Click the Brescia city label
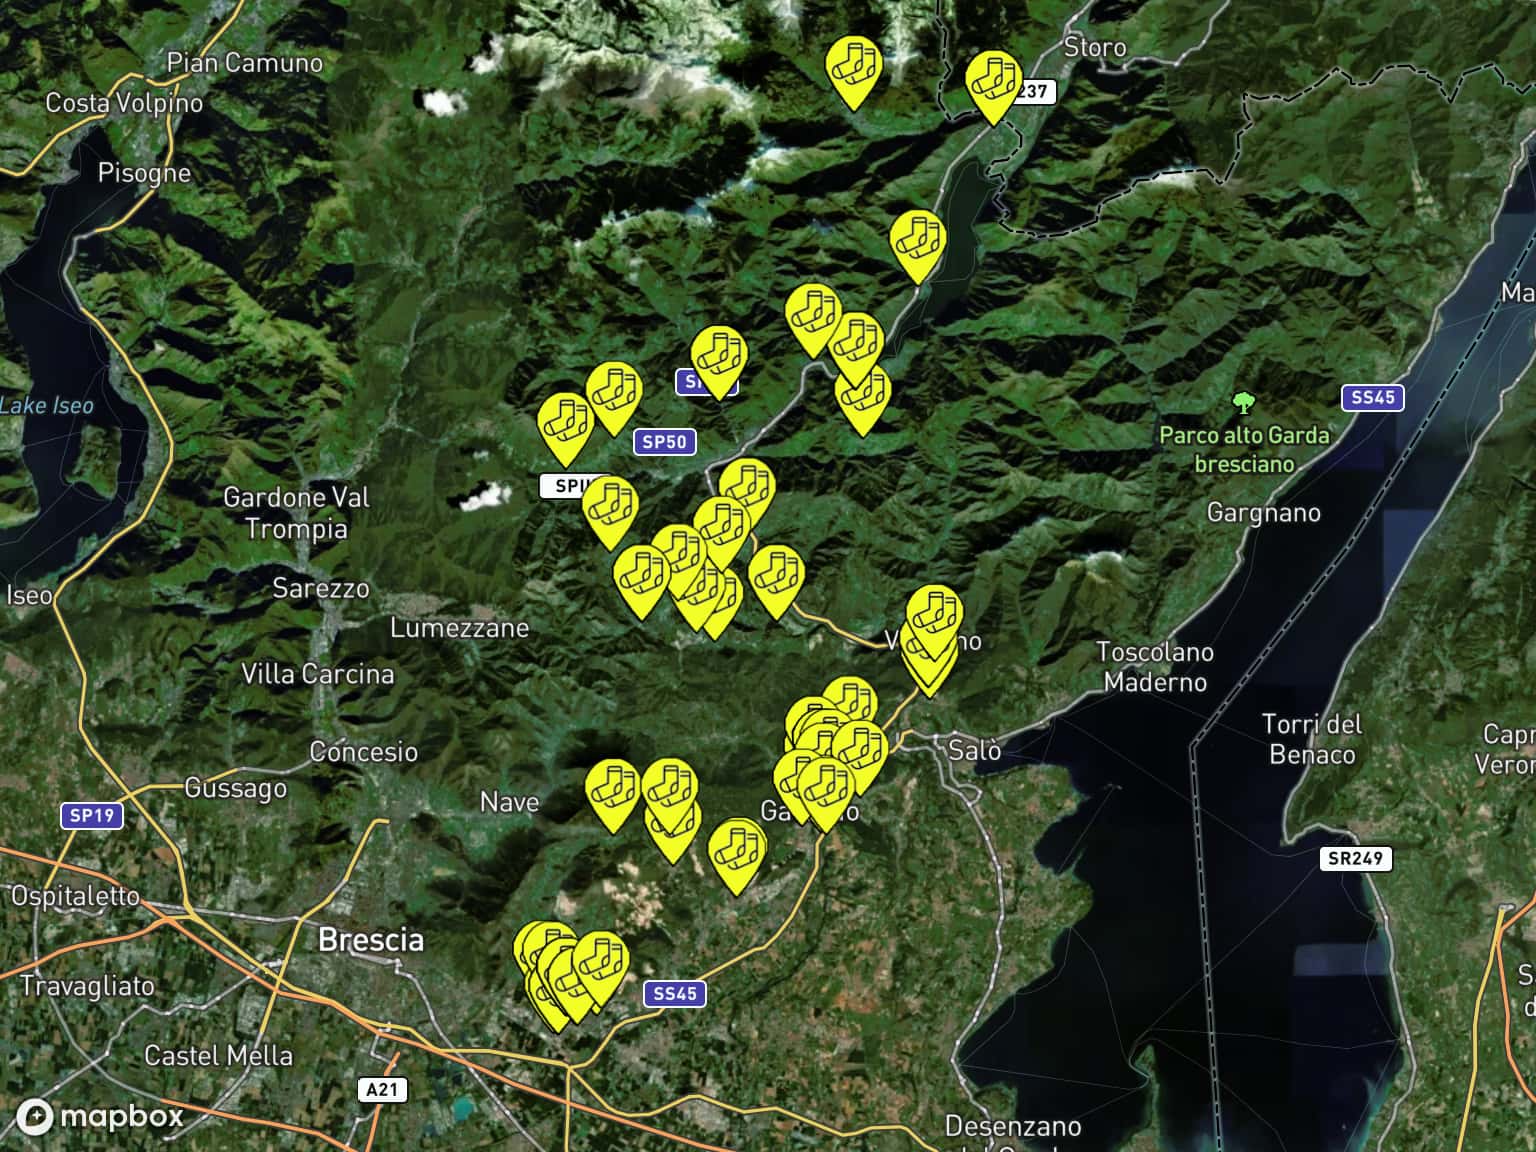 [370, 940]
